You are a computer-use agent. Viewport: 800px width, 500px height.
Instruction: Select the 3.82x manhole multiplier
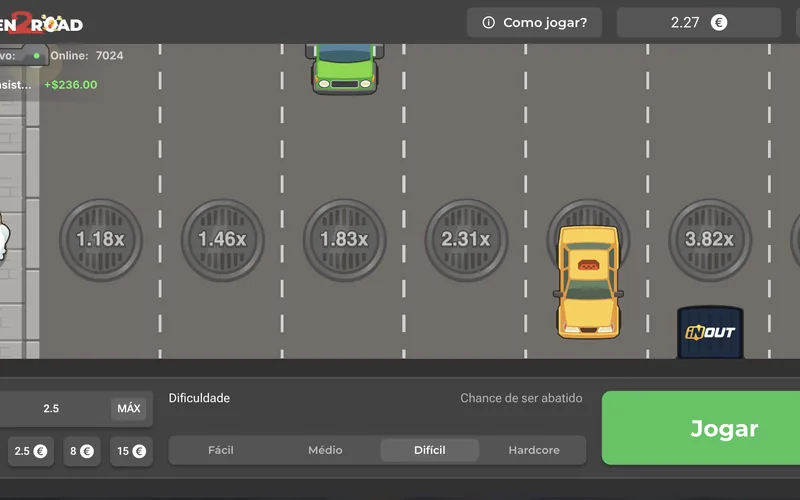click(x=710, y=239)
